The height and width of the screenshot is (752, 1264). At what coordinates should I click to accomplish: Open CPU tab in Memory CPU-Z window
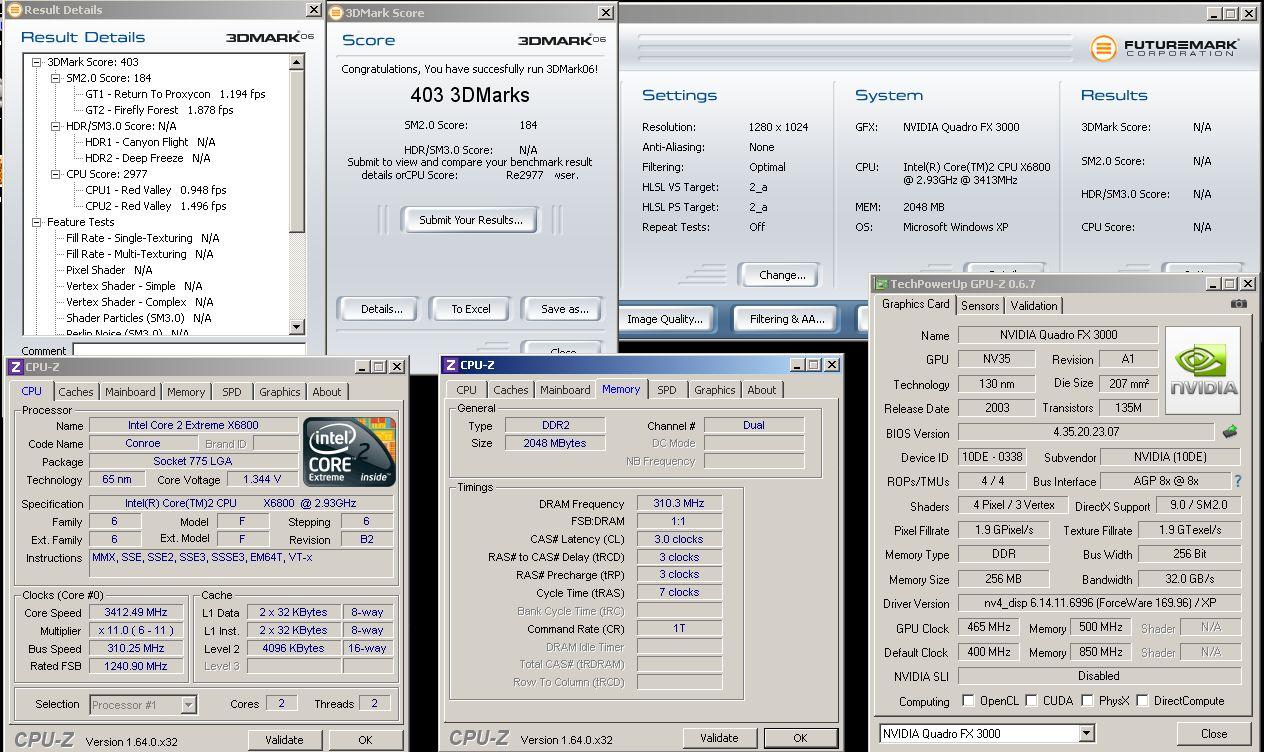[467, 390]
